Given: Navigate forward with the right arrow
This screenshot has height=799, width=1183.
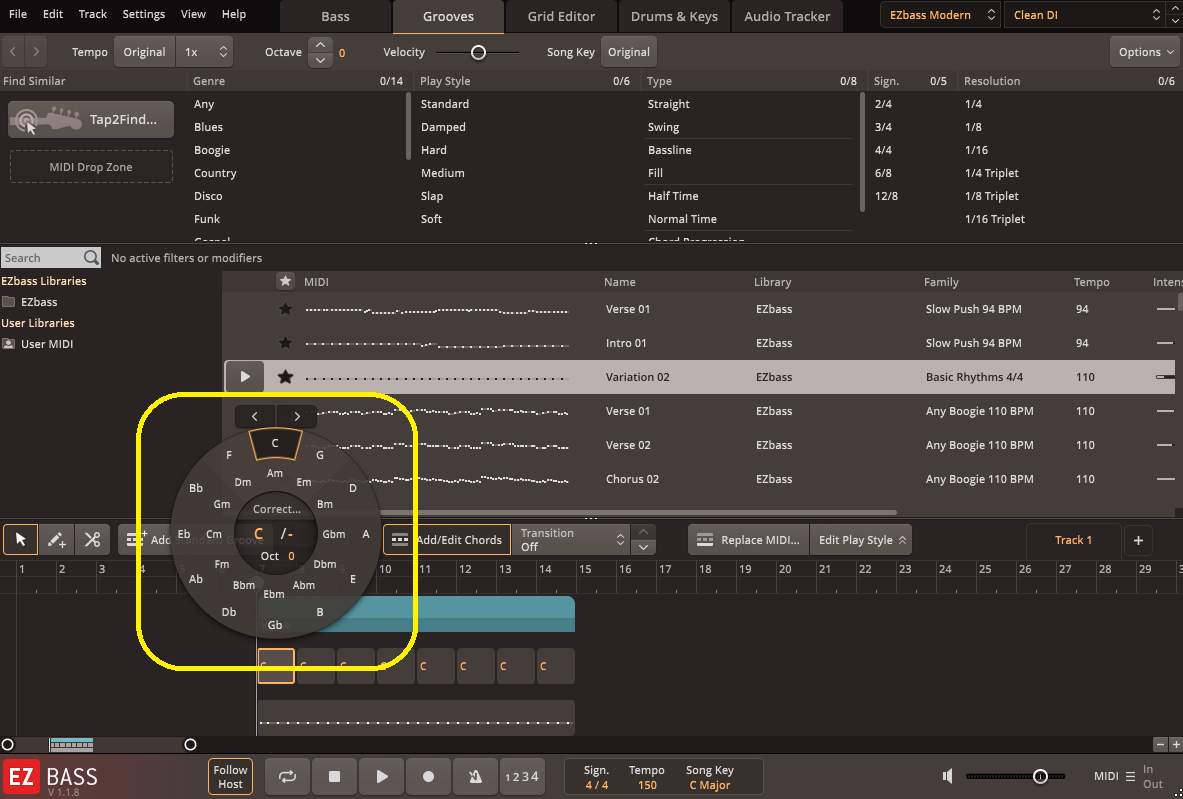Looking at the screenshot, I should pyautogui.click(x=35, y=52).
